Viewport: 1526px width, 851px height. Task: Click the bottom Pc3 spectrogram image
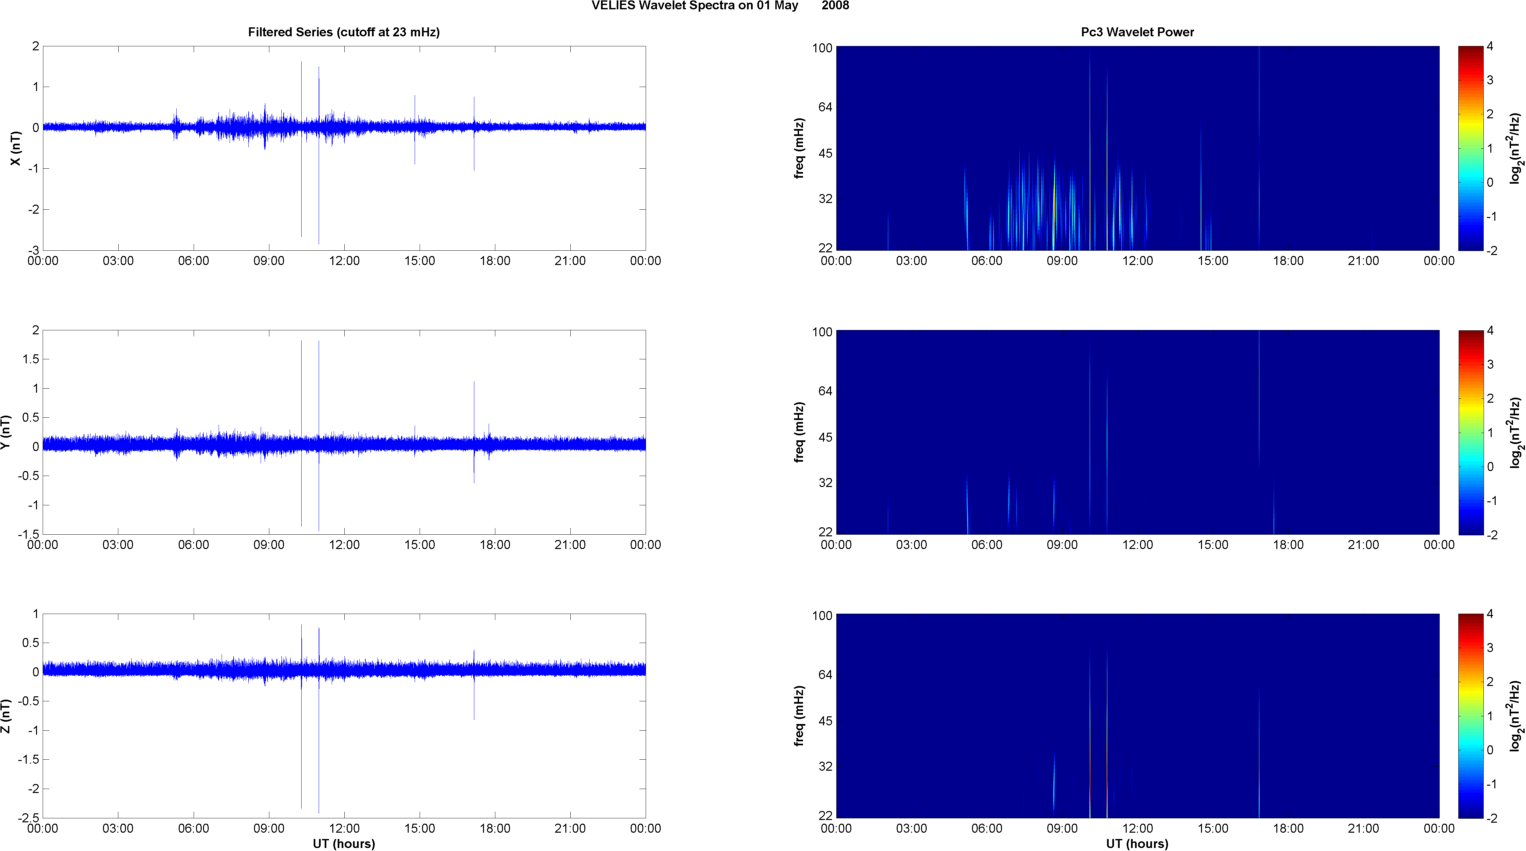tap(1137, 716)
